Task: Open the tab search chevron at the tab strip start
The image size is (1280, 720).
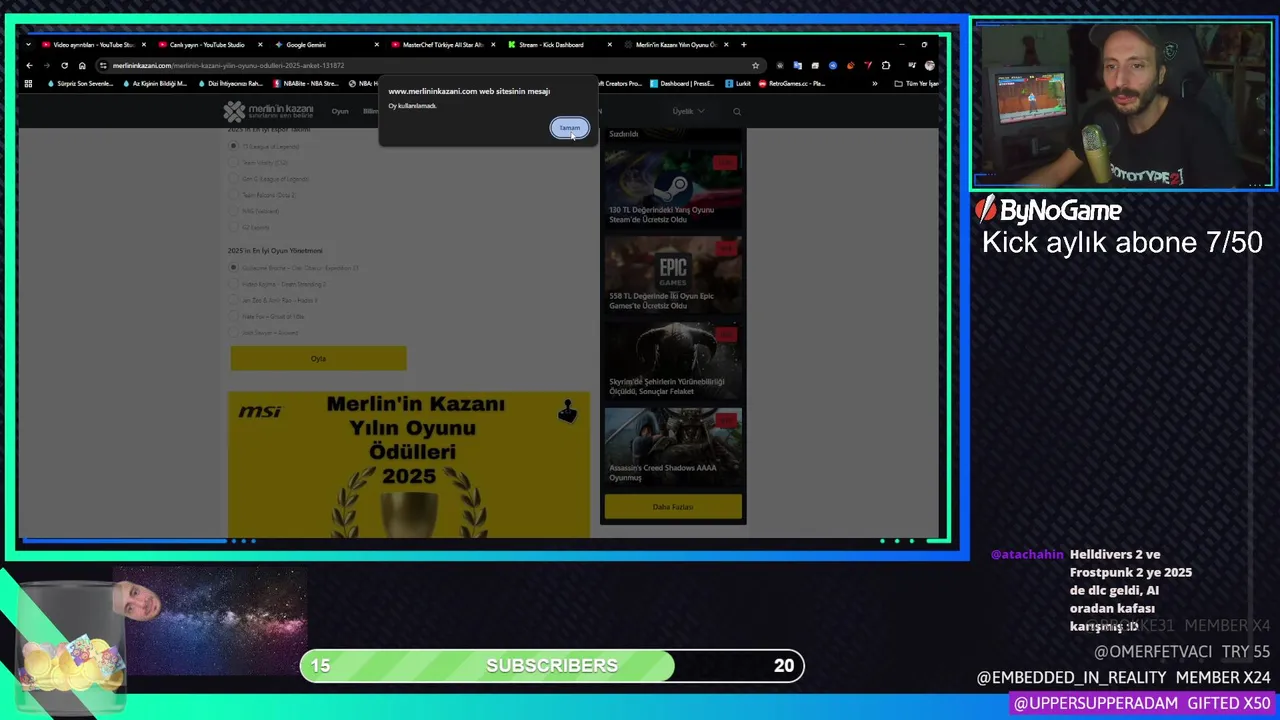Action: (28, 45)
